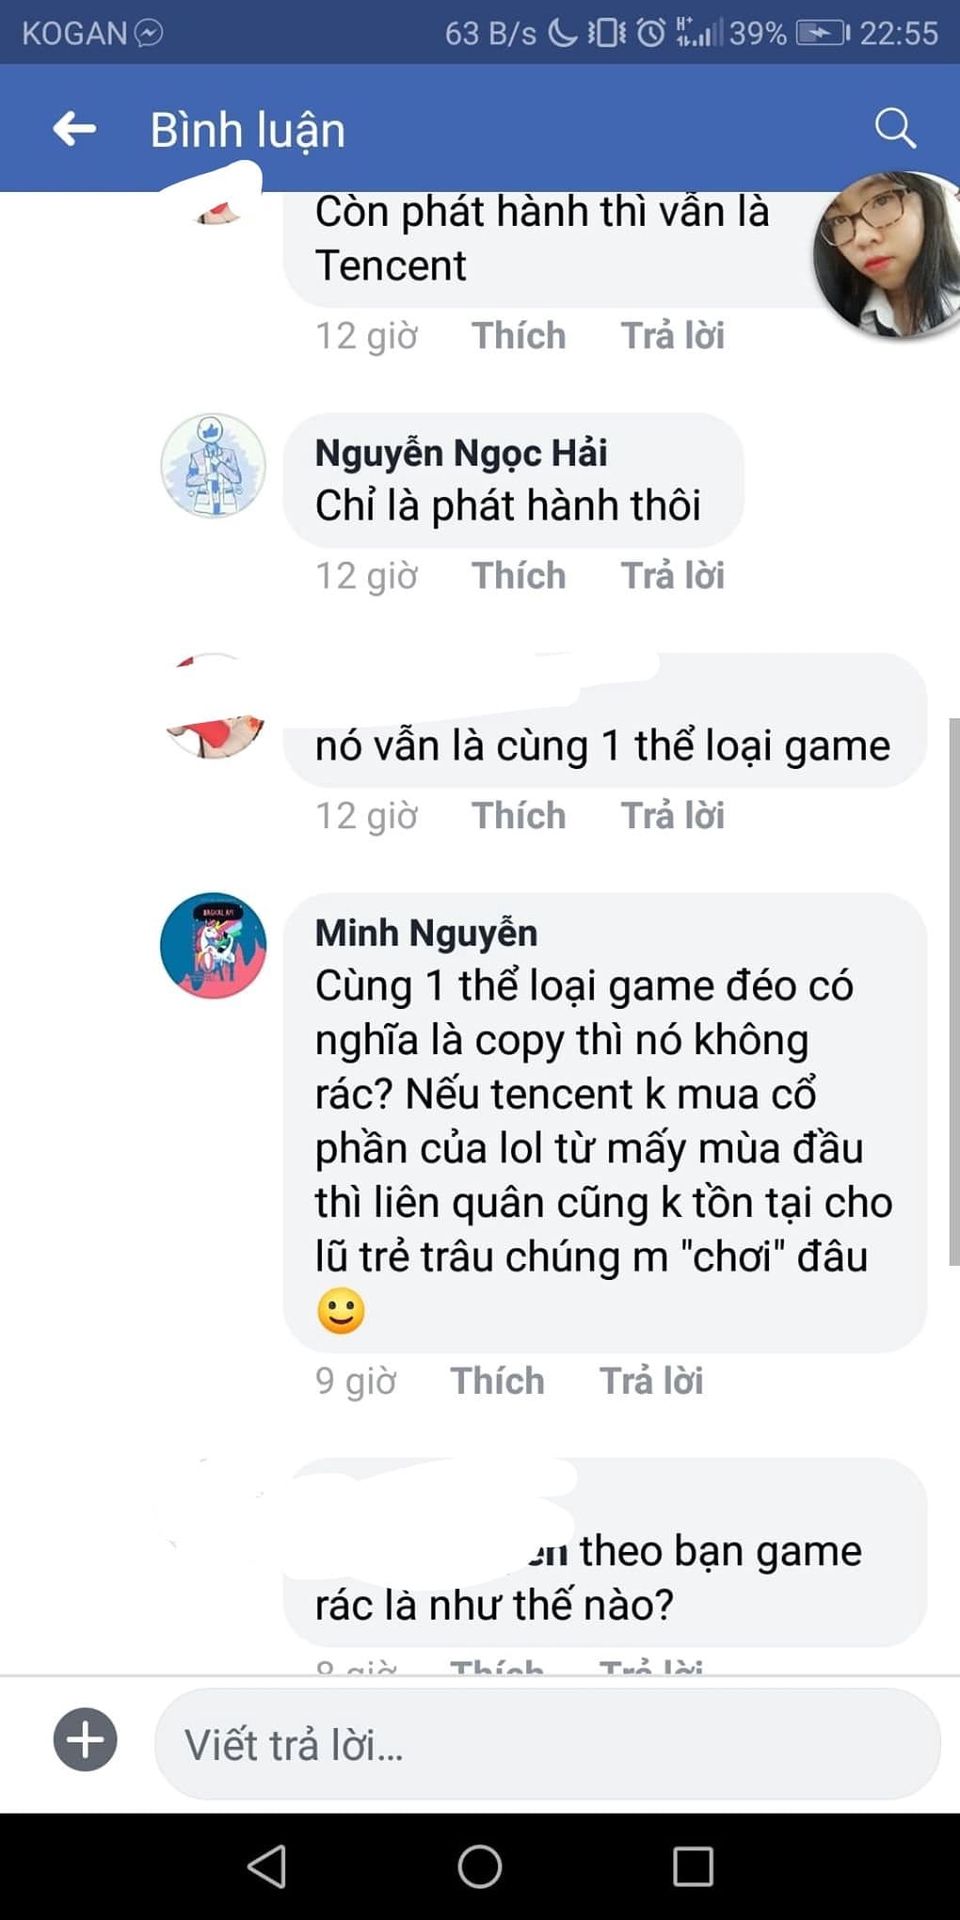Reply to Minh Nguyễn's comment

[x=651, y=1381]
